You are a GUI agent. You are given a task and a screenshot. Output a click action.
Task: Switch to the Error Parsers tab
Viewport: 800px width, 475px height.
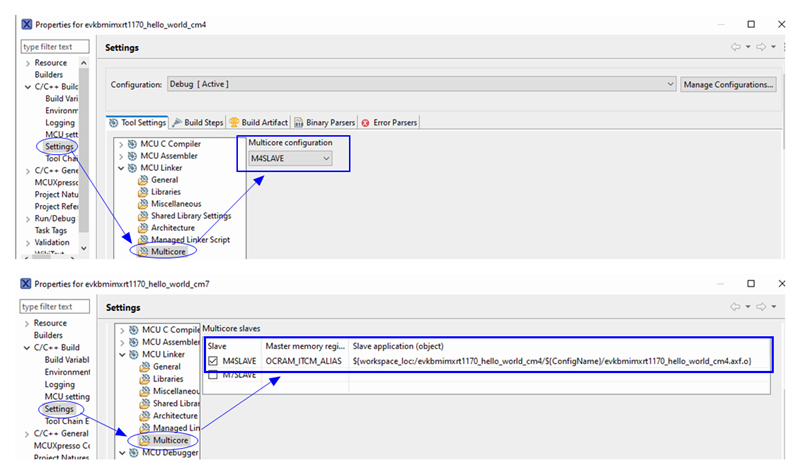(x=389, y=123)
